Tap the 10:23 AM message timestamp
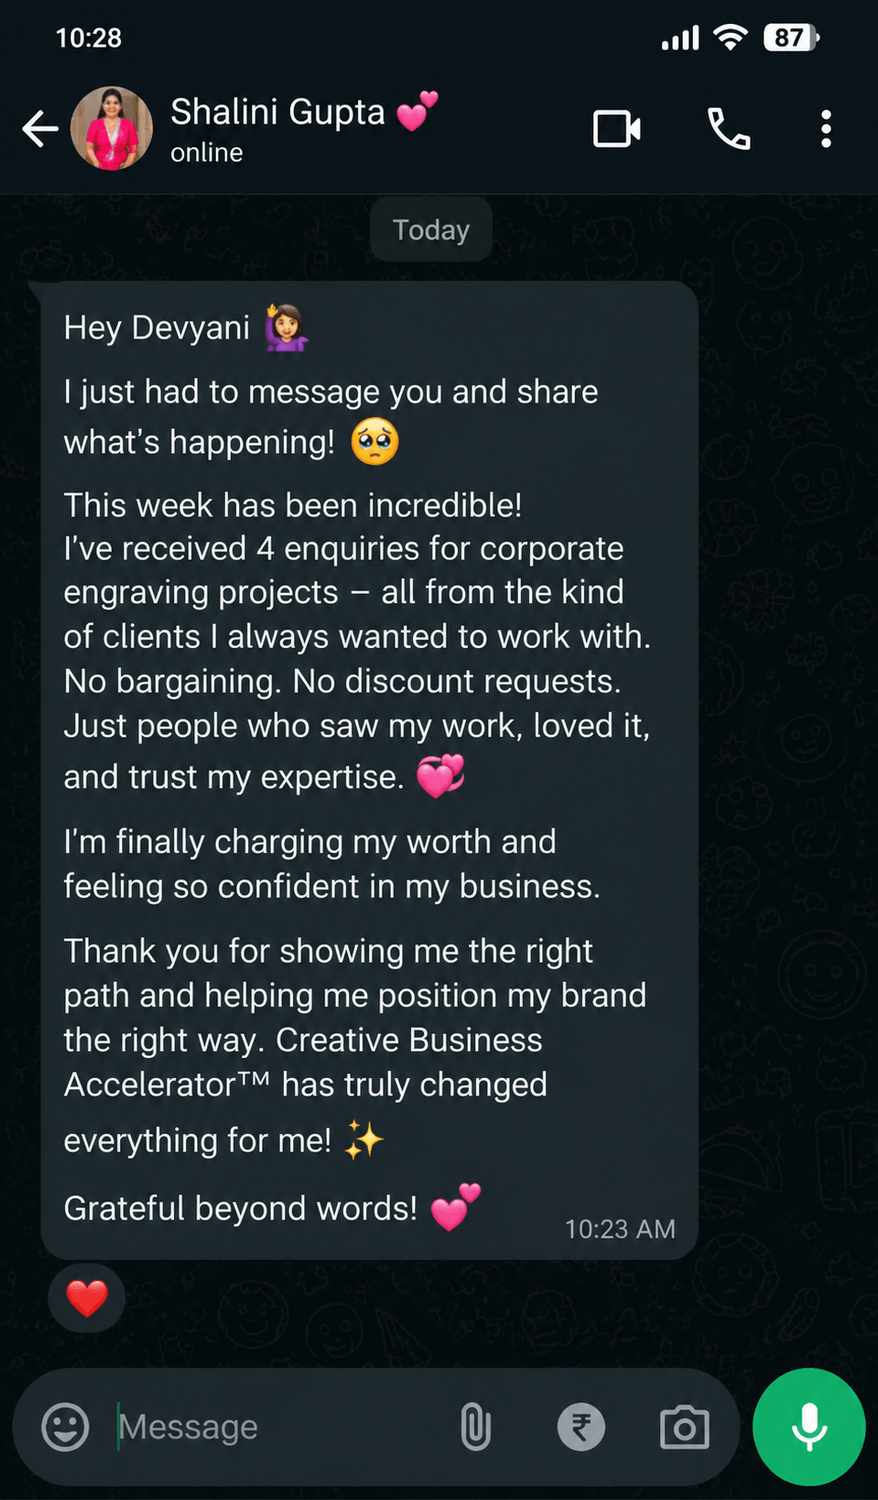 coord(620,1229)
